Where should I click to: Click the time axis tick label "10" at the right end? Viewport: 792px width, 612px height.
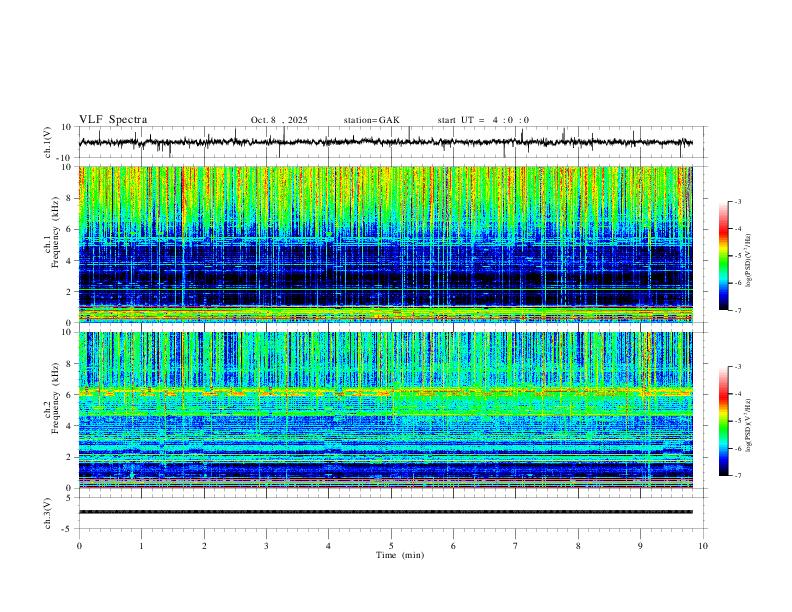click(x=703, y=546)
